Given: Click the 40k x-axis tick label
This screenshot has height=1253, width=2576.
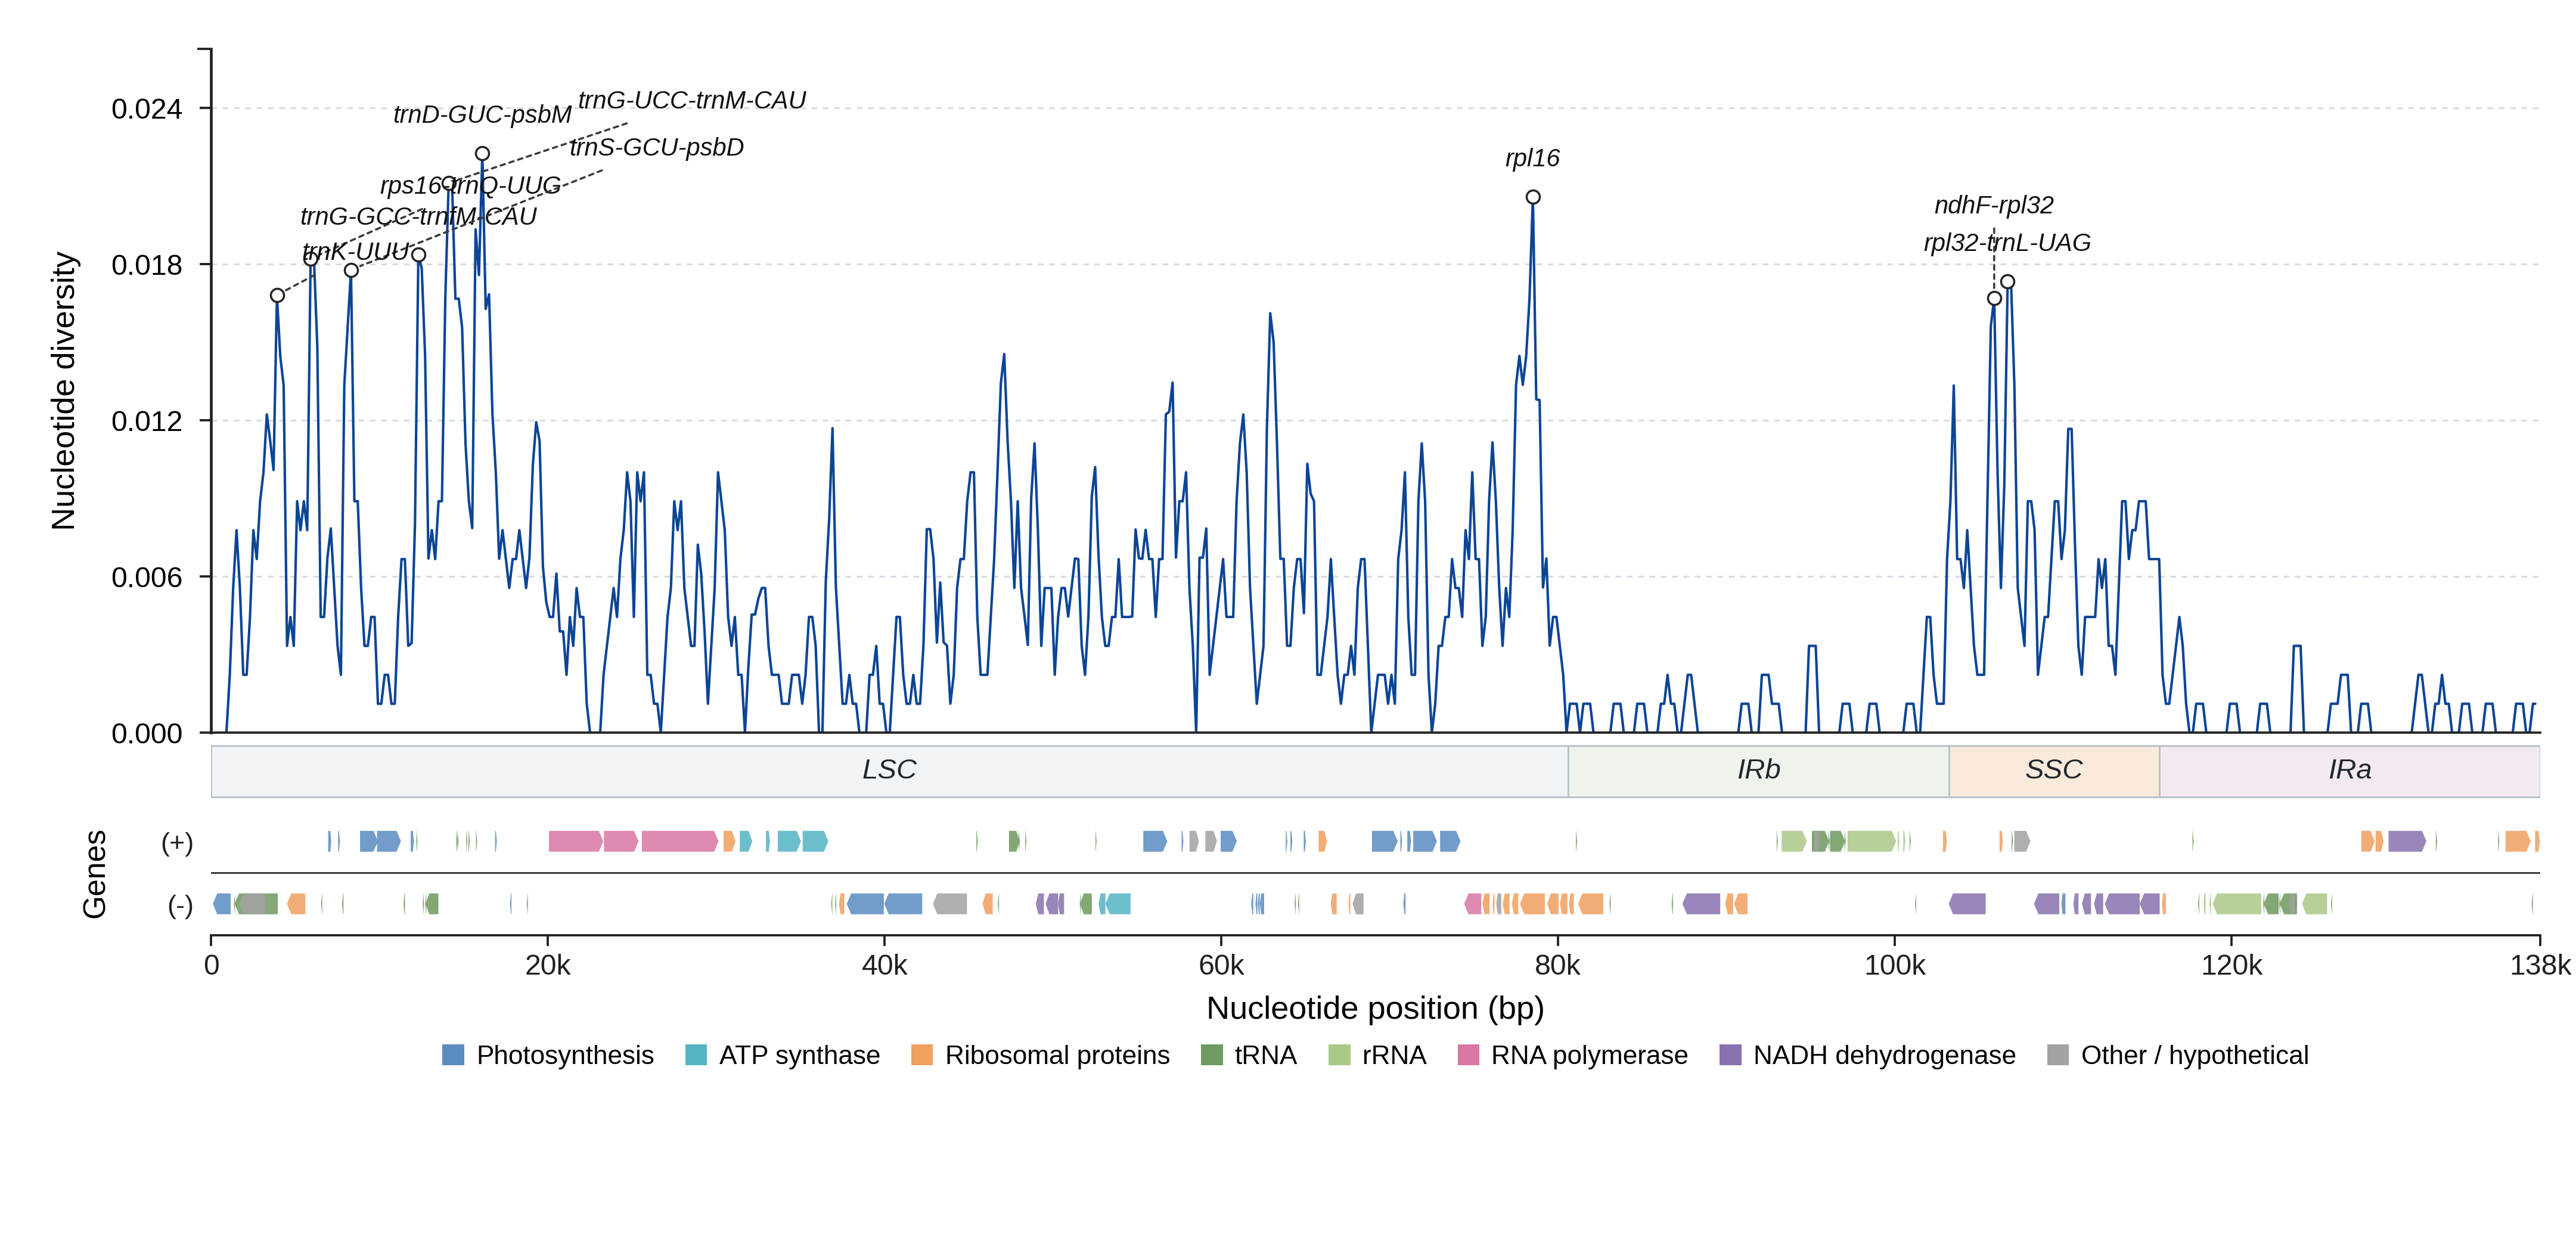Looking at the screenshot, I should [885, 965].
